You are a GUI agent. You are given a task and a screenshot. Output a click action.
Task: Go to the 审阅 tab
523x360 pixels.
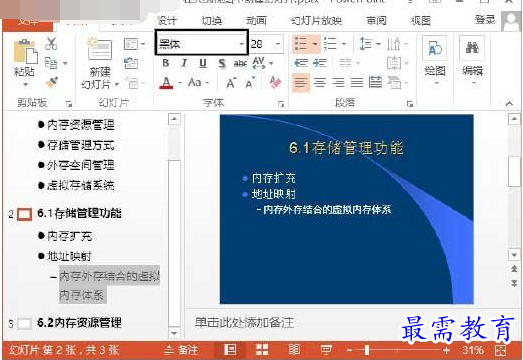(376, 21)
